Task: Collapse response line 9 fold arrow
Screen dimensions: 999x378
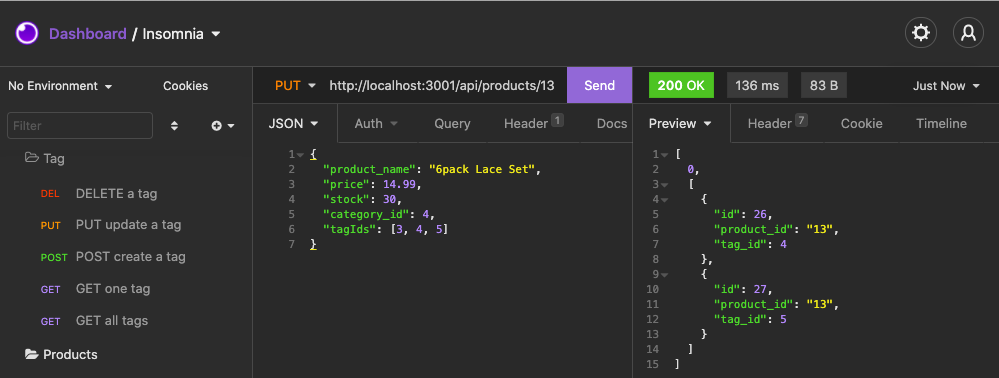Action: pyautogui.click(x=665, y=275)
